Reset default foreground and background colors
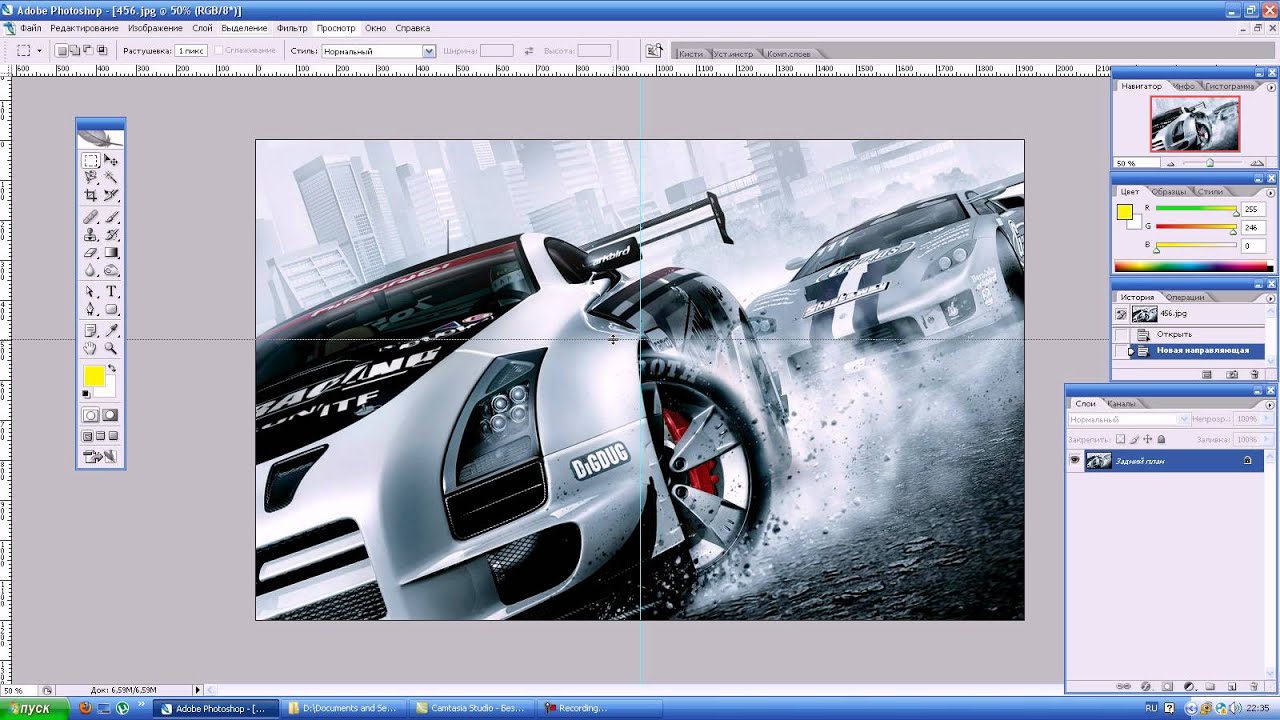The image size is (1280, 720). [x=86, y=394]
